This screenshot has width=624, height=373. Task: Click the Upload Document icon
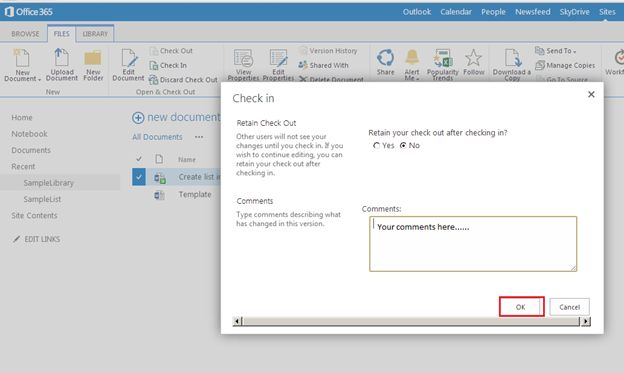[61, 58]
